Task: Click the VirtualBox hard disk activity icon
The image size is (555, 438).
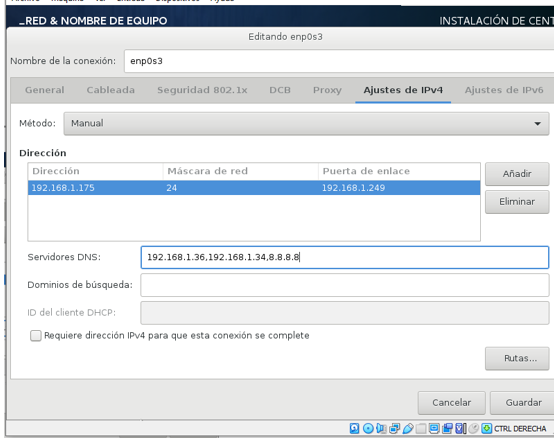Action: click(x=354, y=428)
